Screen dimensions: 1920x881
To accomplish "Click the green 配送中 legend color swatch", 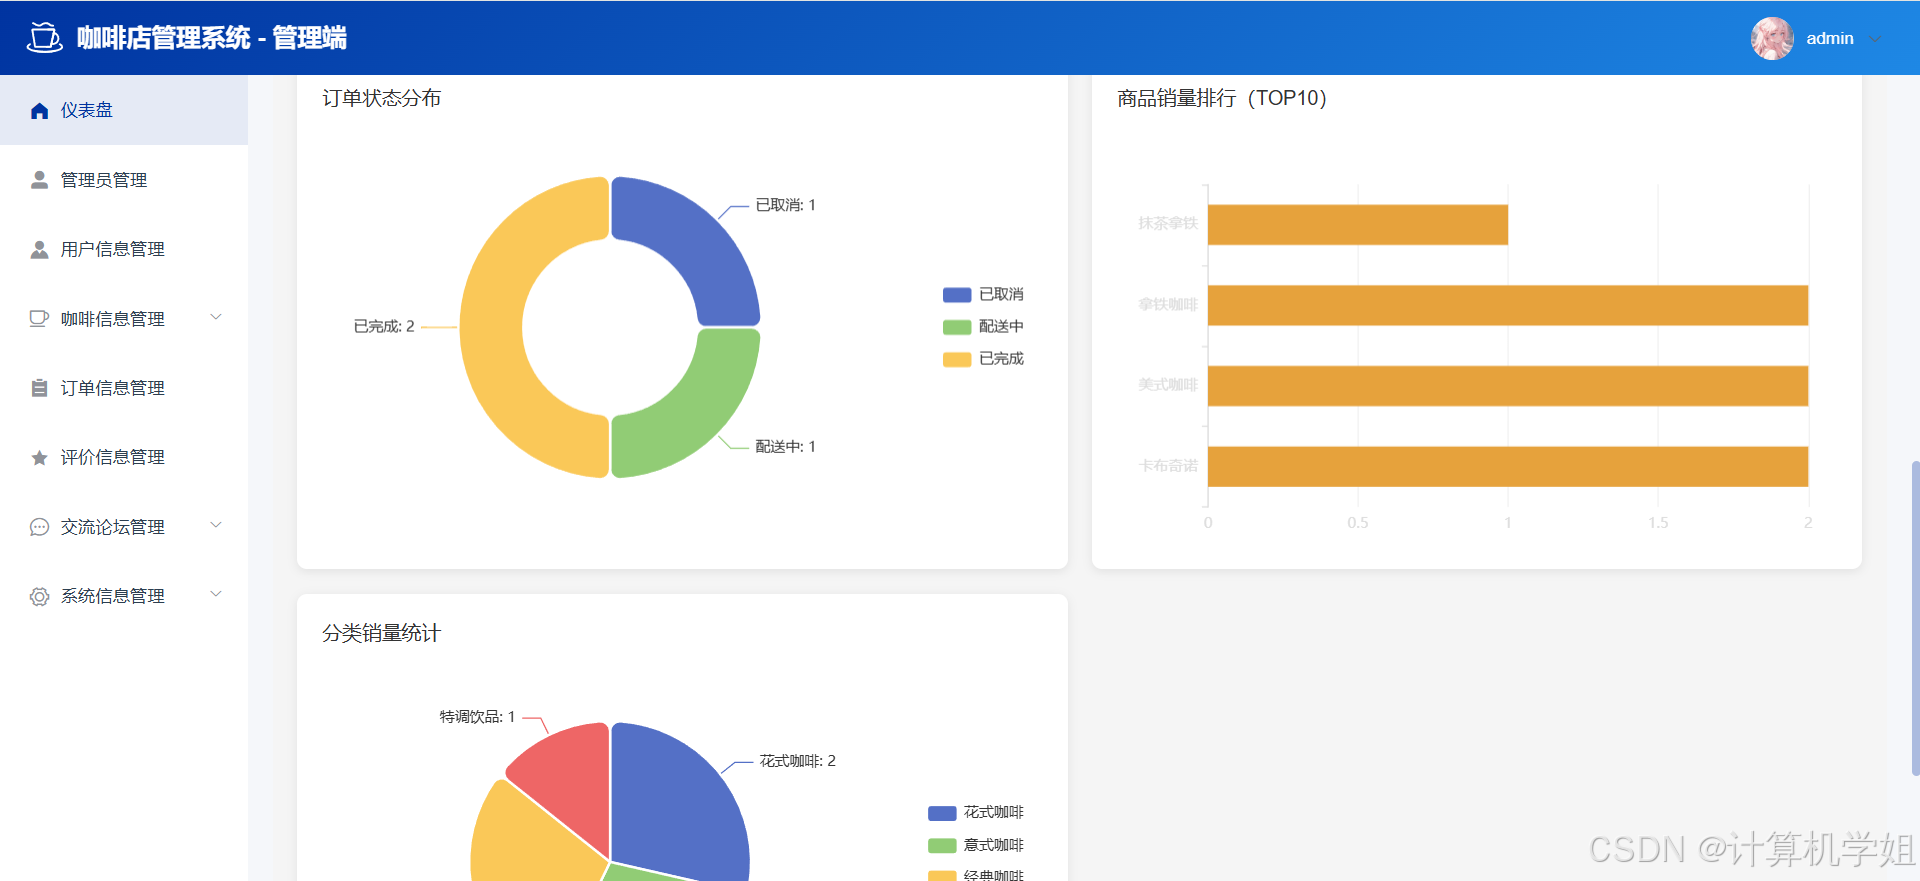I will pyautogui.click(x=957, y=327).
